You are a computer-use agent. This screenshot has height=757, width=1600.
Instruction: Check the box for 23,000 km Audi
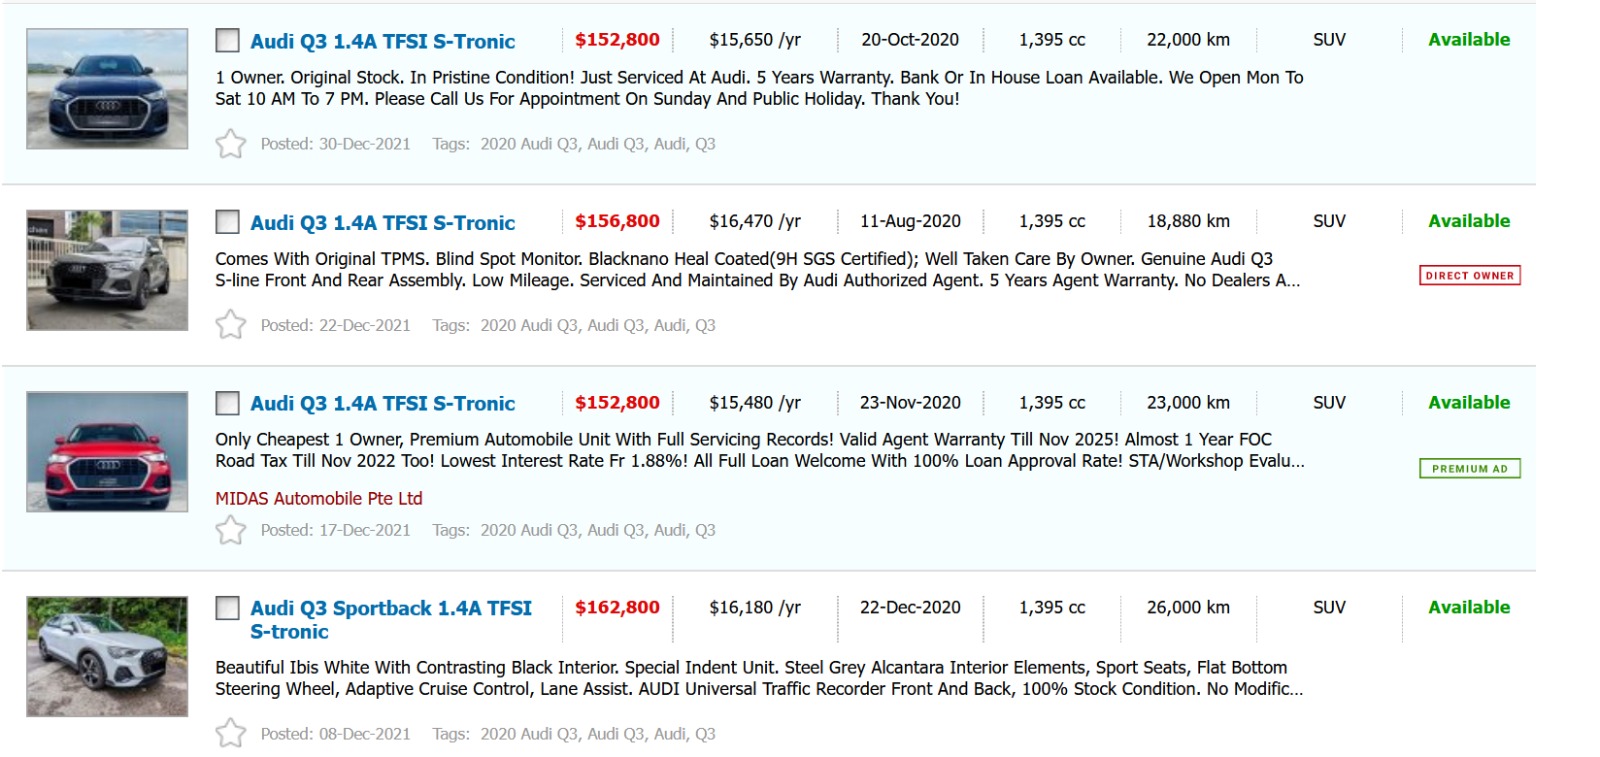pyautogui.click(x=228, y=403)
